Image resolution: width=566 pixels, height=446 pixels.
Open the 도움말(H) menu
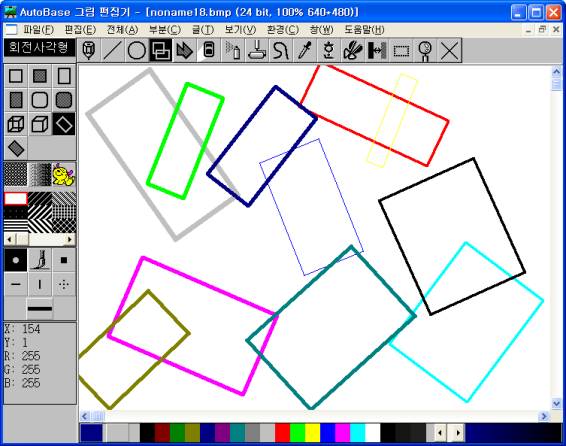364,30
